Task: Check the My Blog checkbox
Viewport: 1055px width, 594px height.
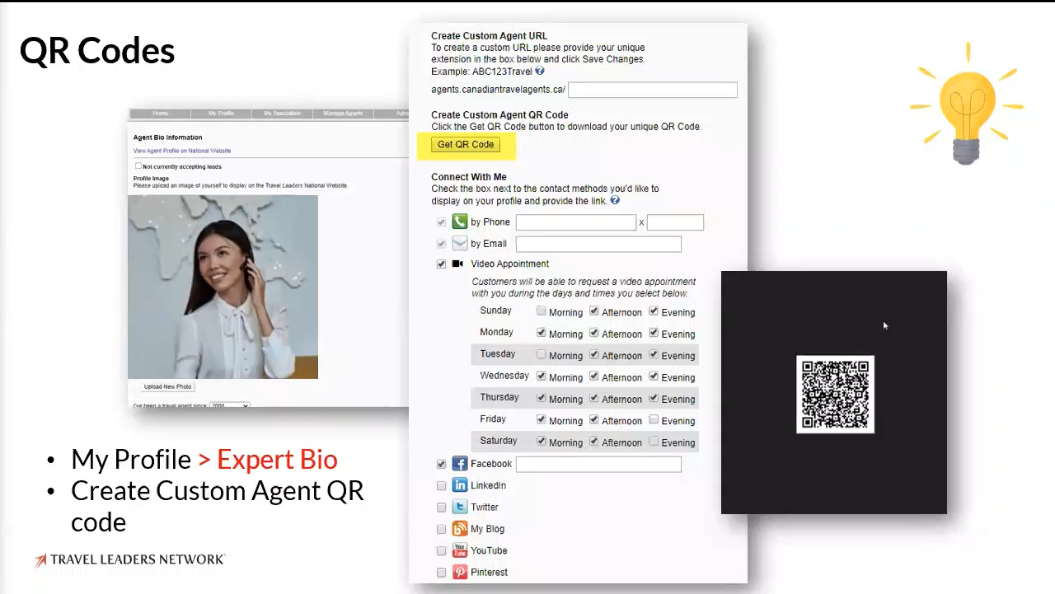Action: [441, 529]
